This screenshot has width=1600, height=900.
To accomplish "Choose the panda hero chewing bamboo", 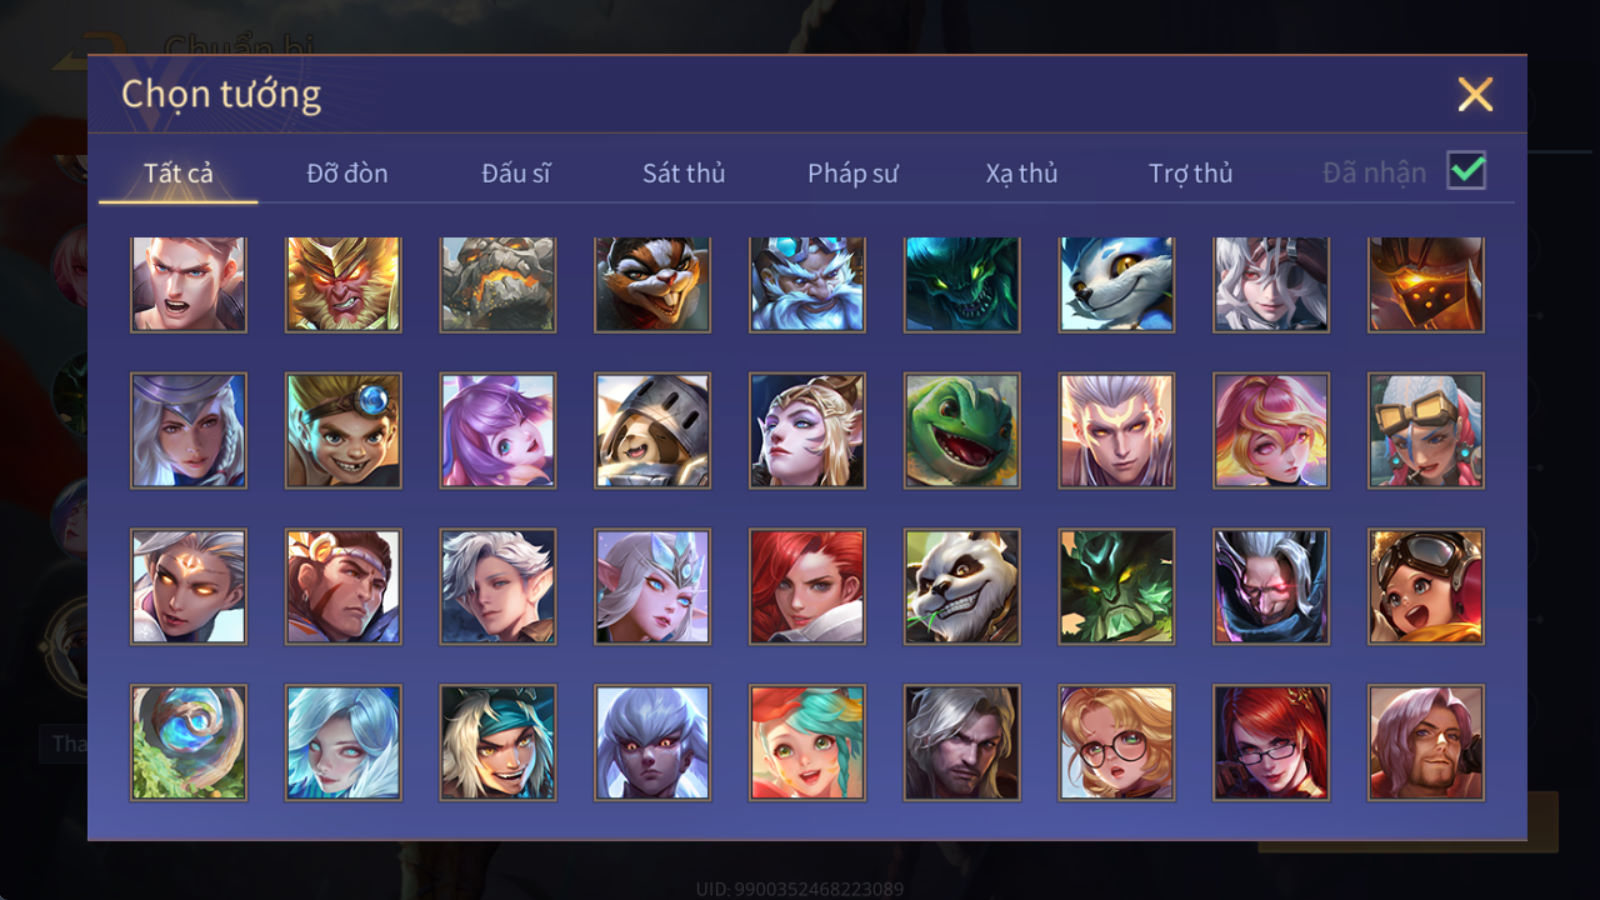I will (962, 587).
